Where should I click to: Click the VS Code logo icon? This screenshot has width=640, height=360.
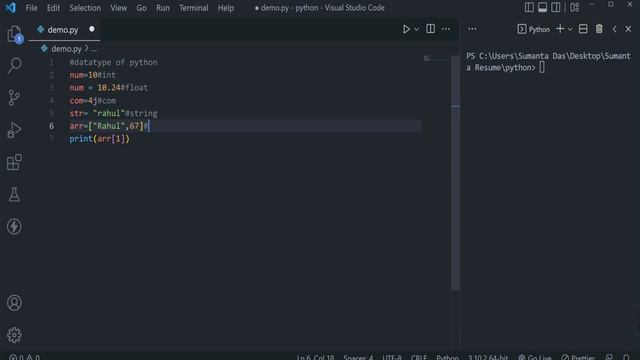[x=10, y=7]
